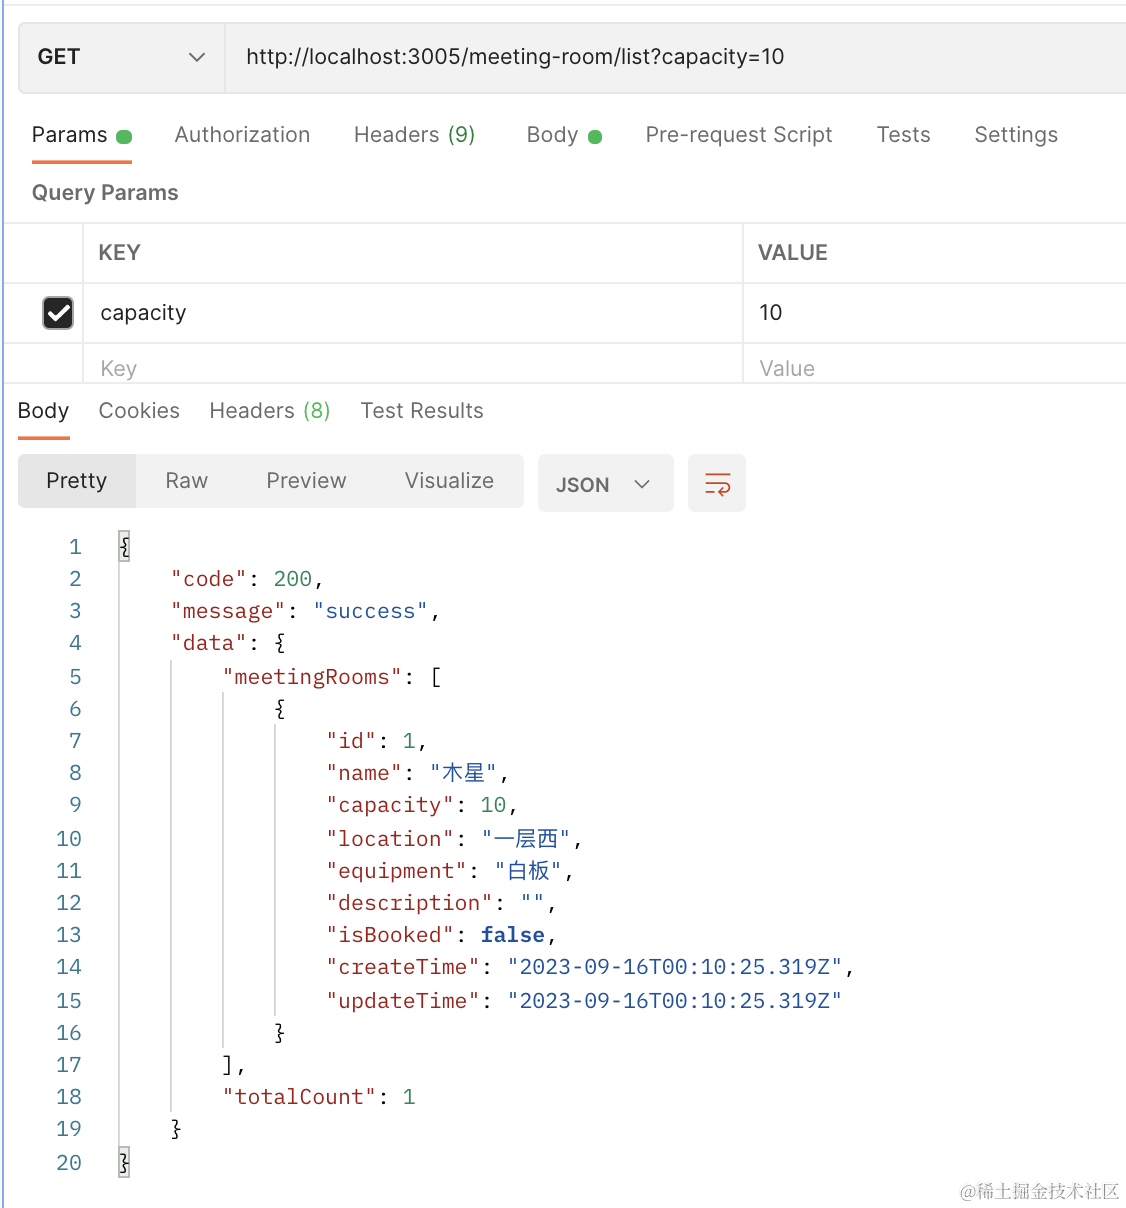Click the request URL input field

(670, 57)
